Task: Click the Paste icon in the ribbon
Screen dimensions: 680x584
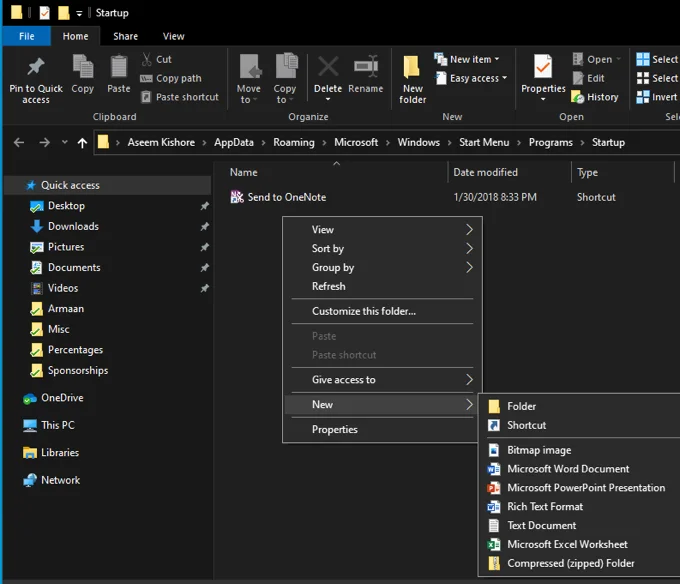Action: tap(118, 67)
